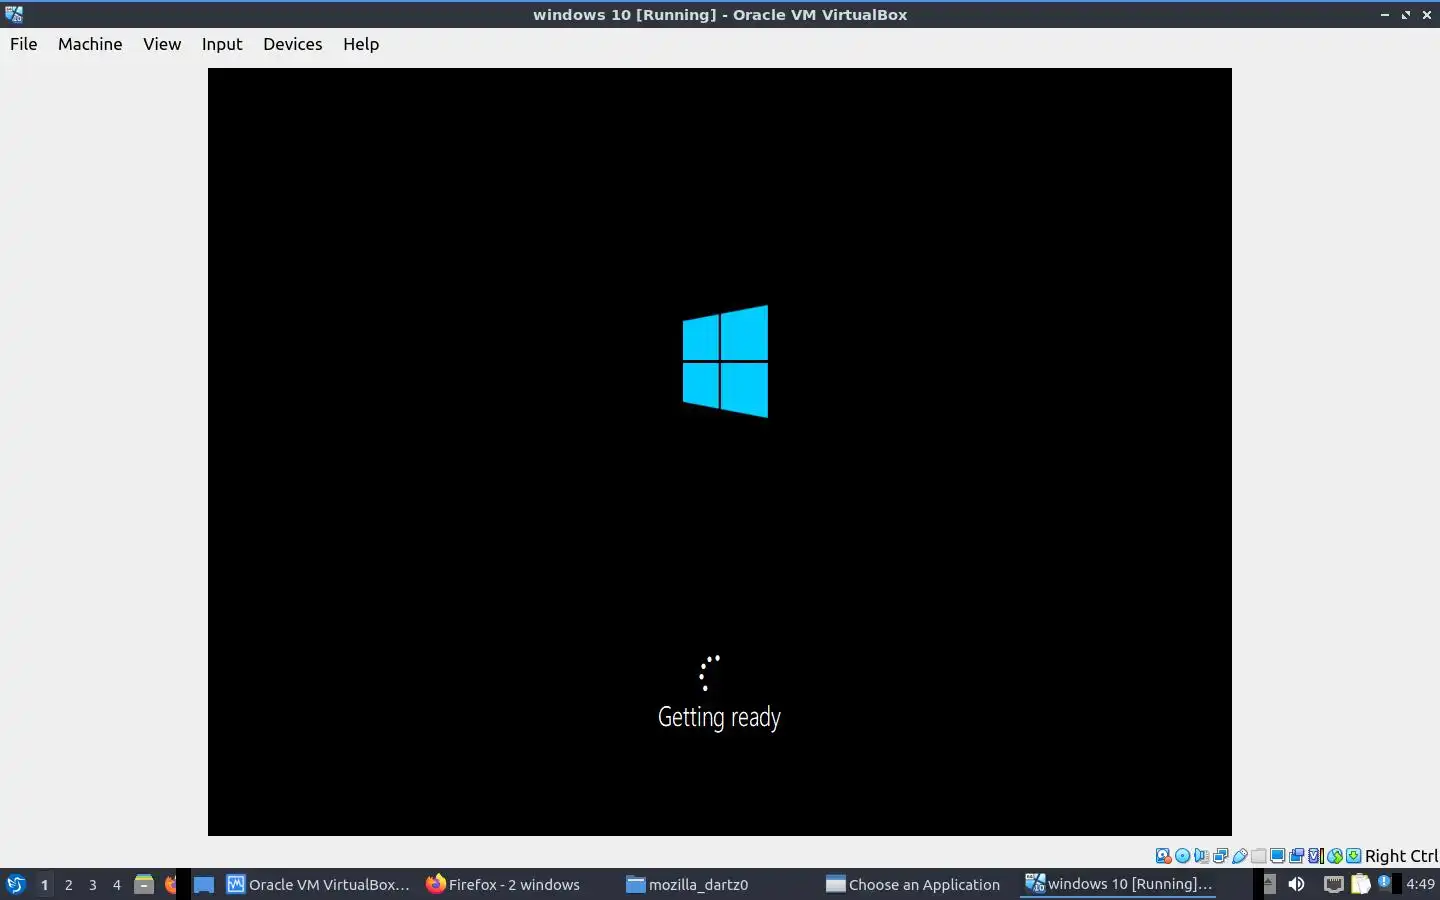This screenshot has height=900, width=1440.
Task: Click the audio status icon in VirtualBox
Action: coord(1201,856)
